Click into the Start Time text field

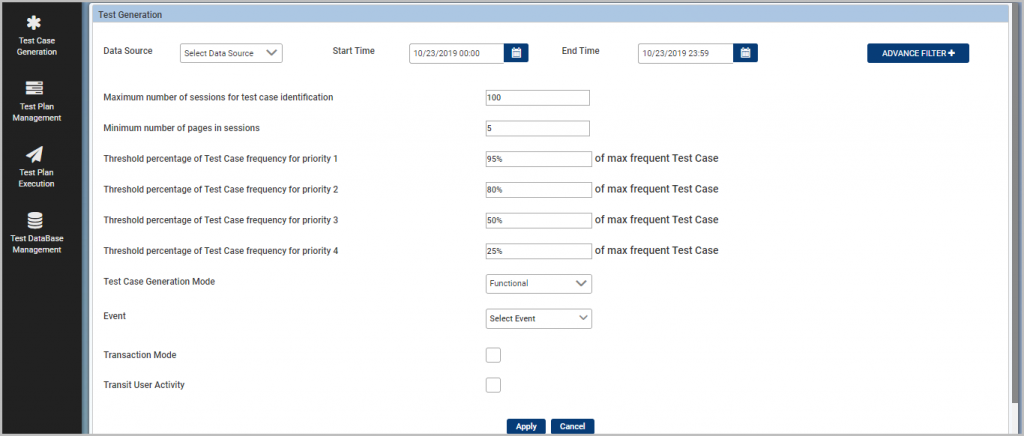coord(456,54)
